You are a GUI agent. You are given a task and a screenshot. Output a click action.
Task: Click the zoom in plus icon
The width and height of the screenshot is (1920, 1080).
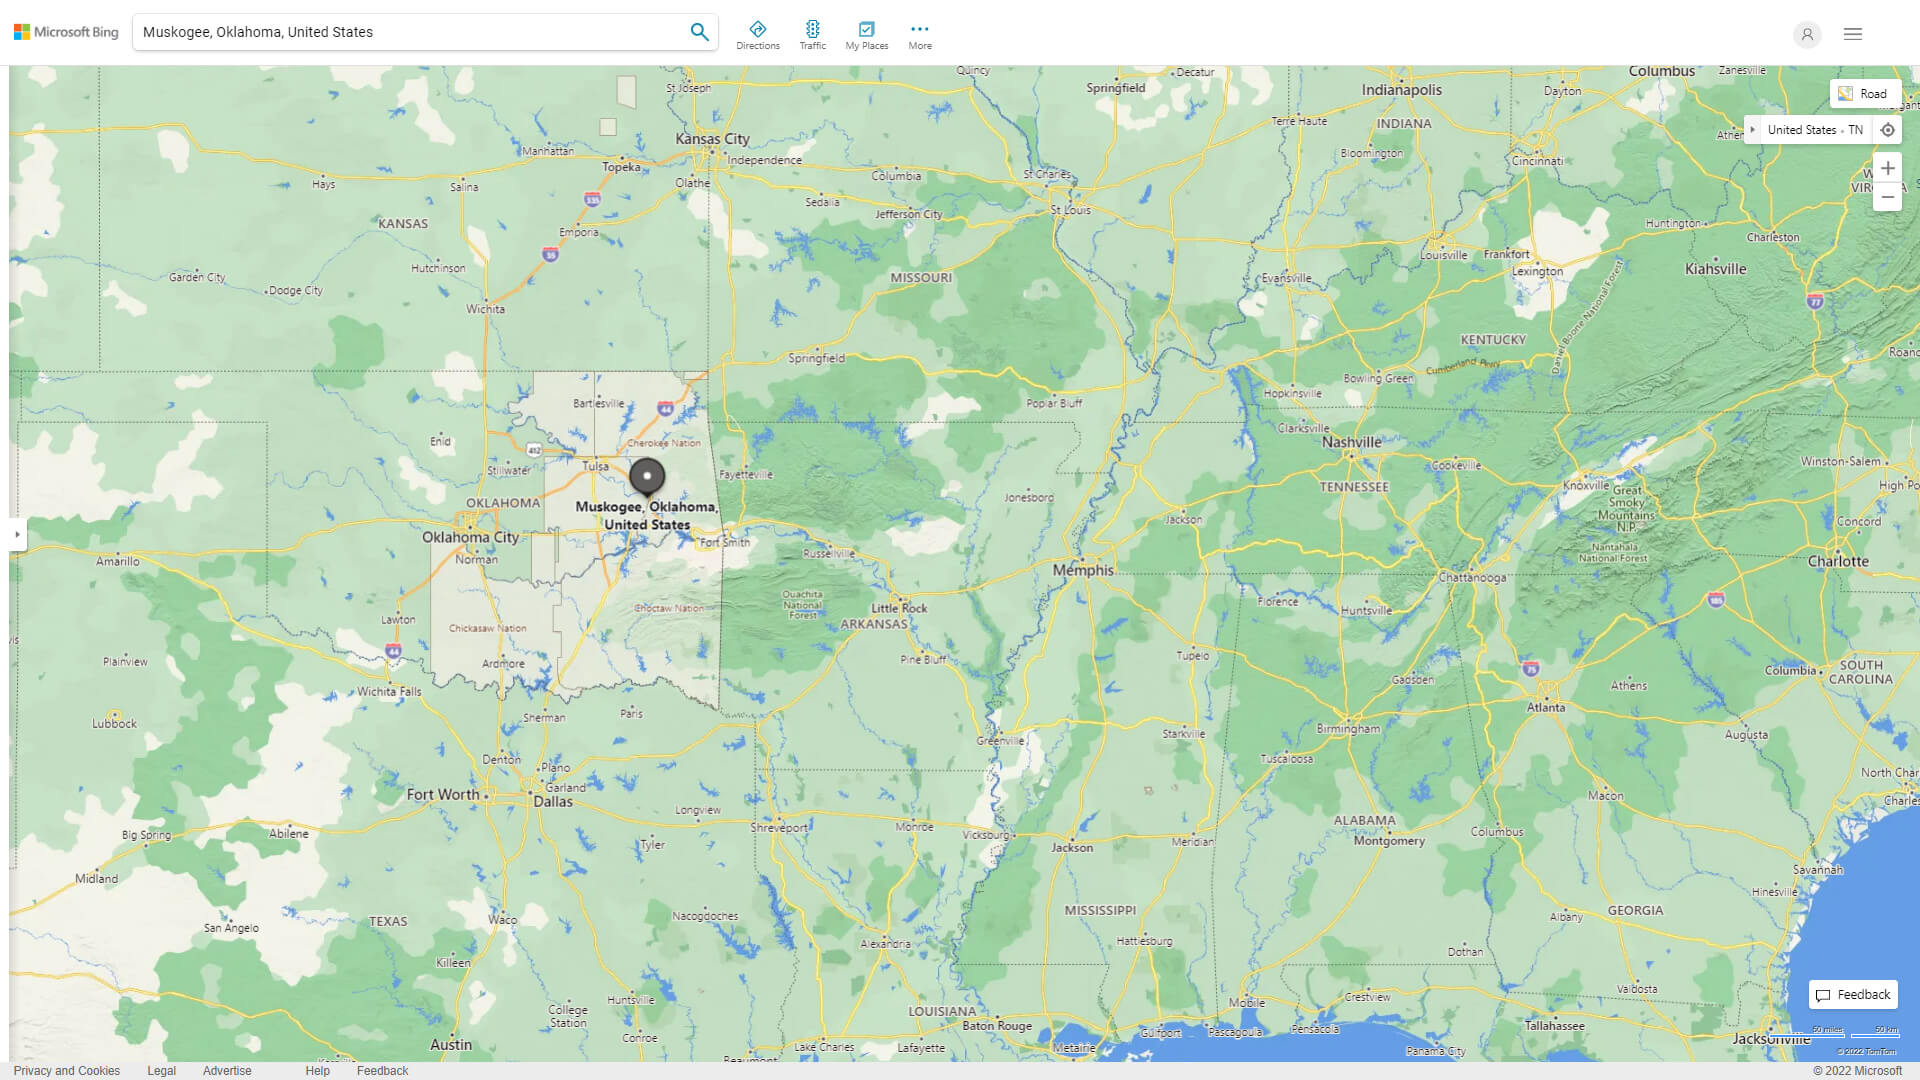click(1888, 168)
